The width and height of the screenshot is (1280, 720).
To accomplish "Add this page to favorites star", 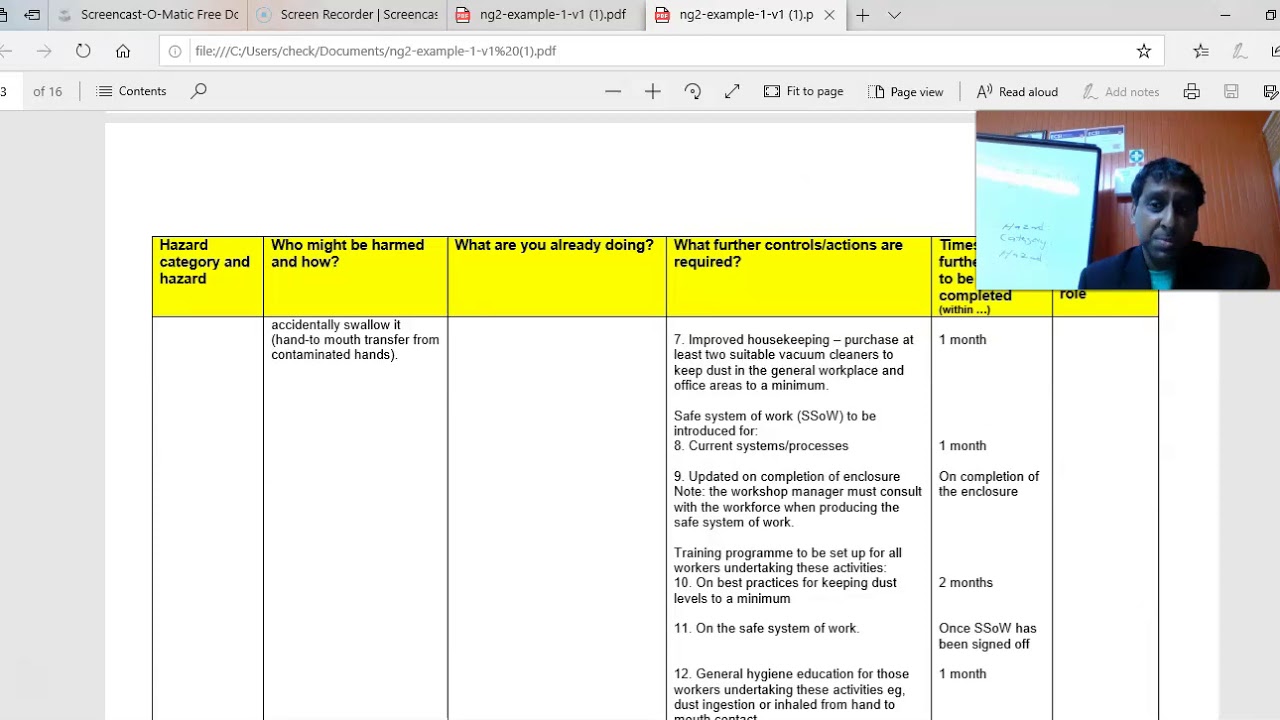I will pyautogui.click(x=1144, y=51).
